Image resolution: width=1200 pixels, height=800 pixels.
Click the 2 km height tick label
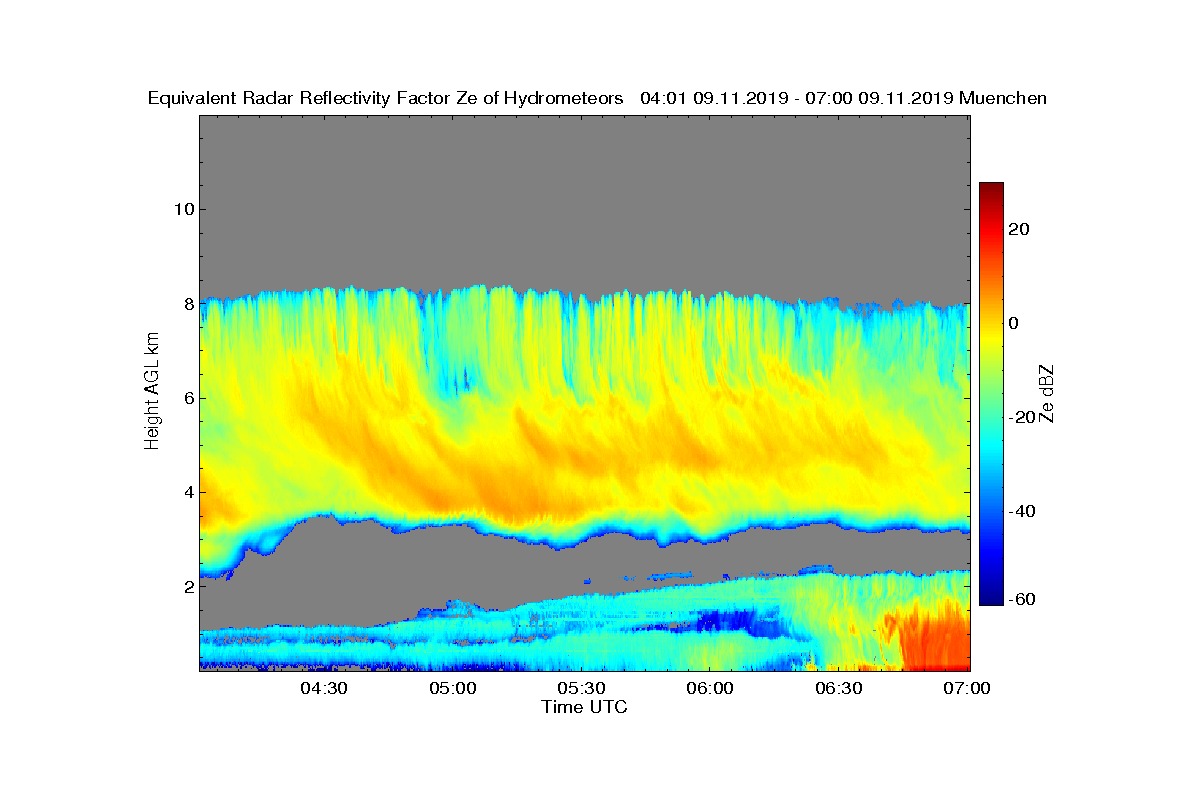pos(187,586)
